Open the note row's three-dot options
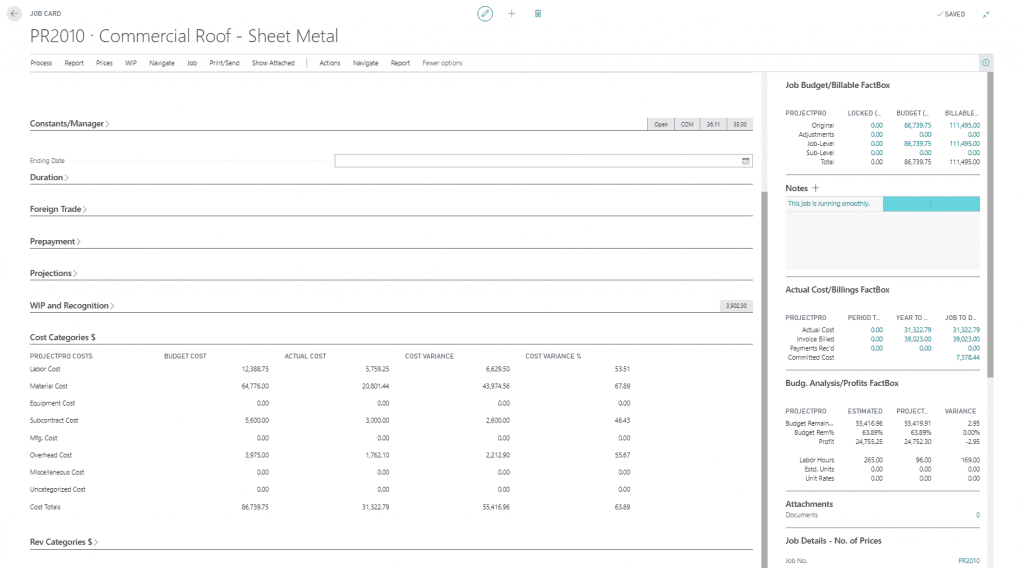The width and height of the screenshot is (1024, 568). (931, 204)
